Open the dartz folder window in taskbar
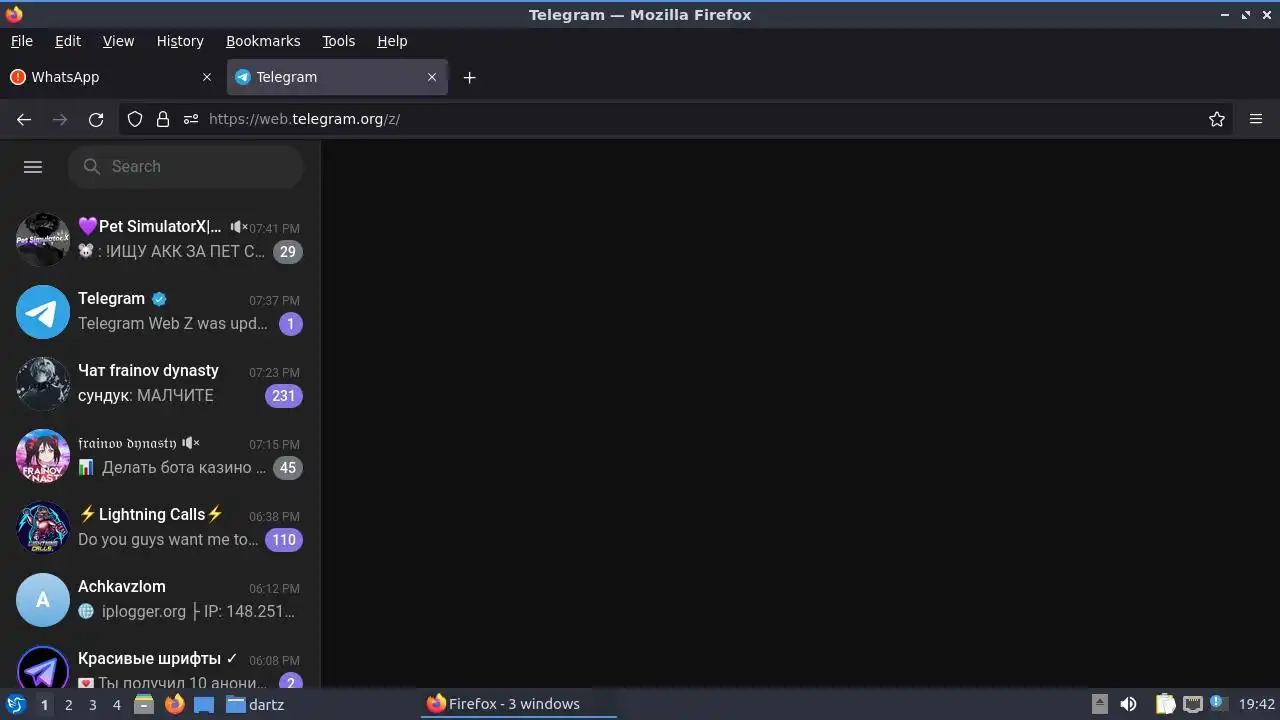 (255, 704)
